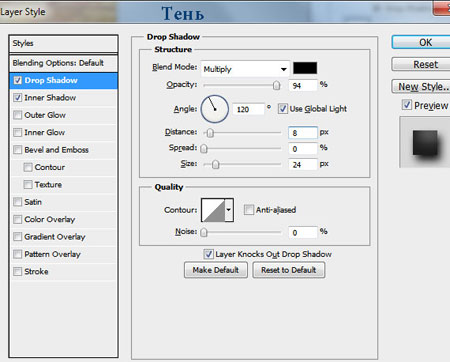Click the shadow preview thumbnail
Image resolution: width=450 pixels, height=362 pixels.
pos(425,142)
